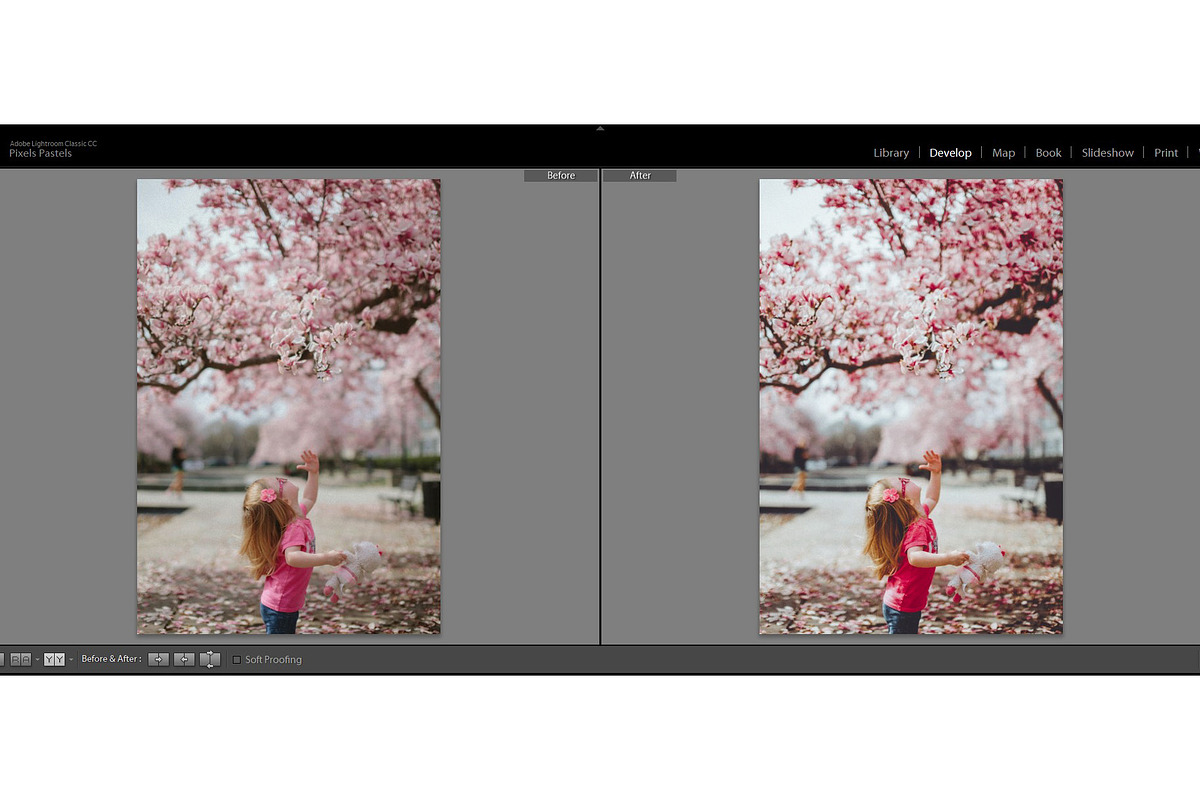Switch to the Develop module

click(950, 153)
